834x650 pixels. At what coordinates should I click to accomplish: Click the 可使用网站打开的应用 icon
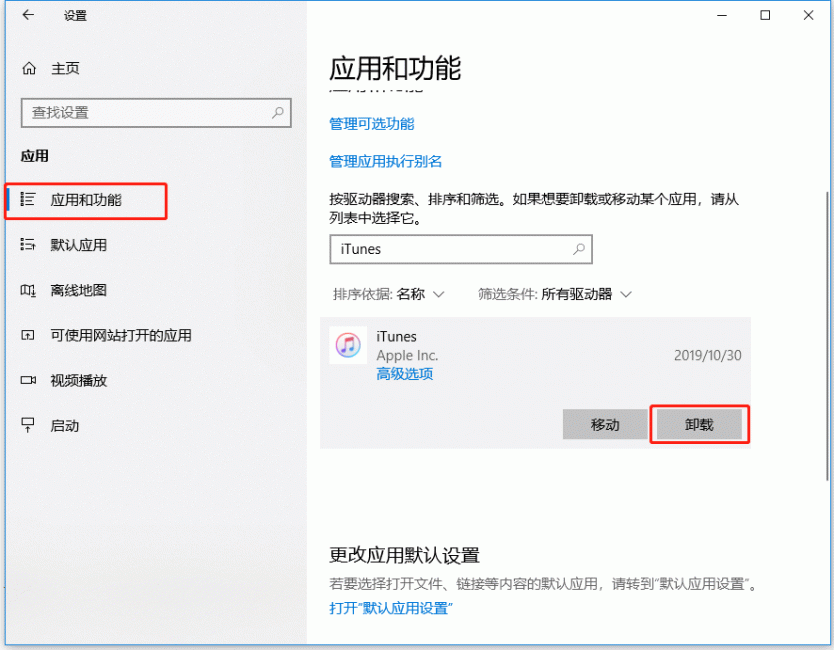(x=28, y=335)
